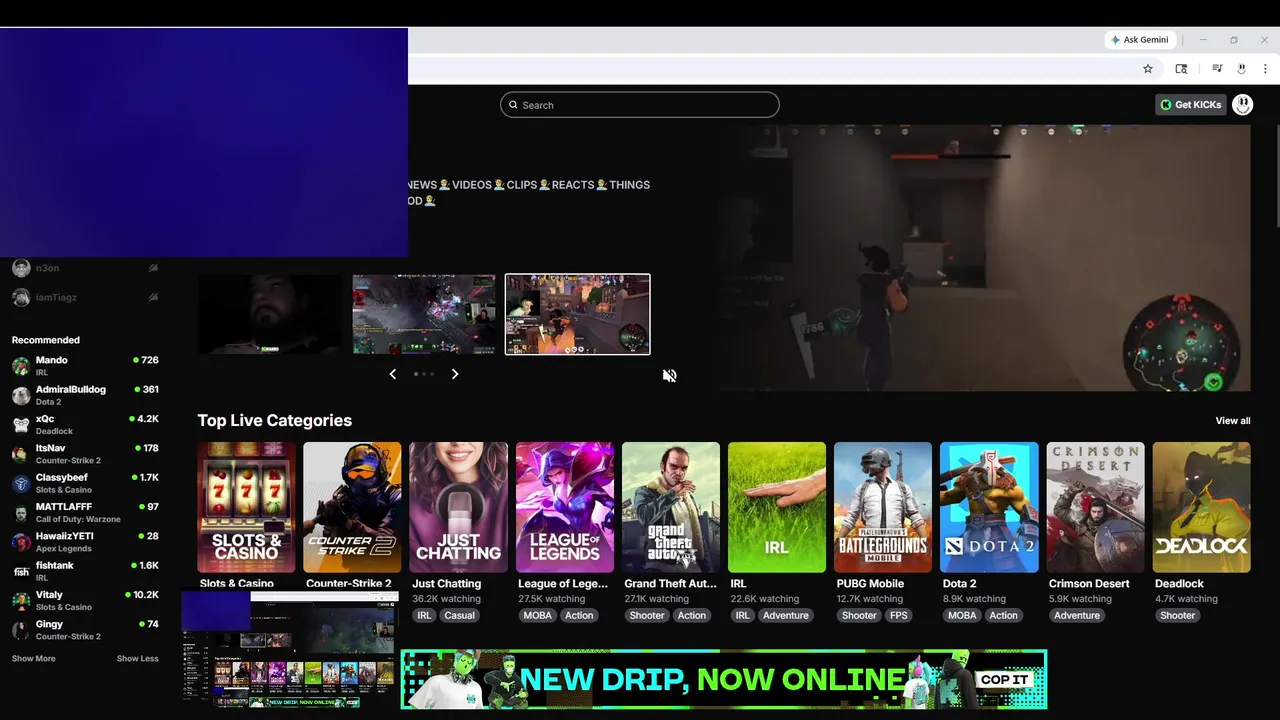Go to next featured stream carousel slide

455,374
